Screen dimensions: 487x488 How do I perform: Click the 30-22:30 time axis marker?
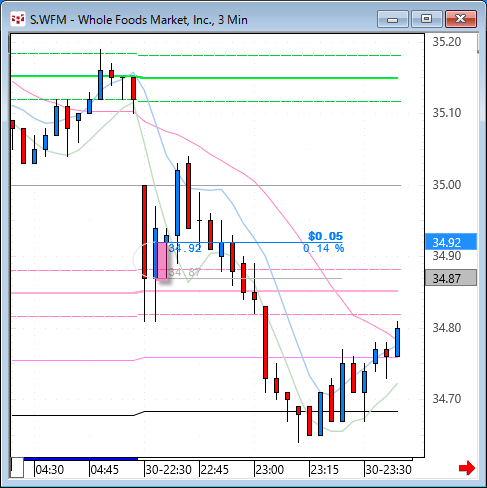click(x=169, y=470)
